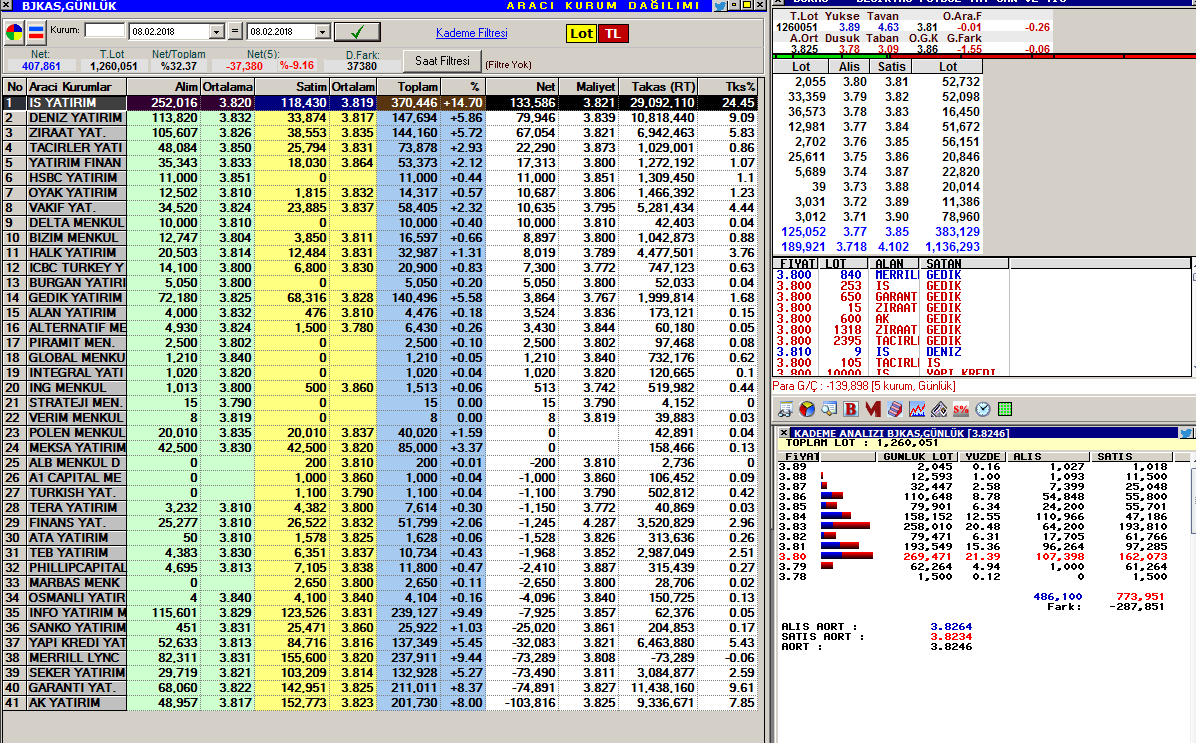
Task: Sort by the Toplam column header
Action: point(408,87)
